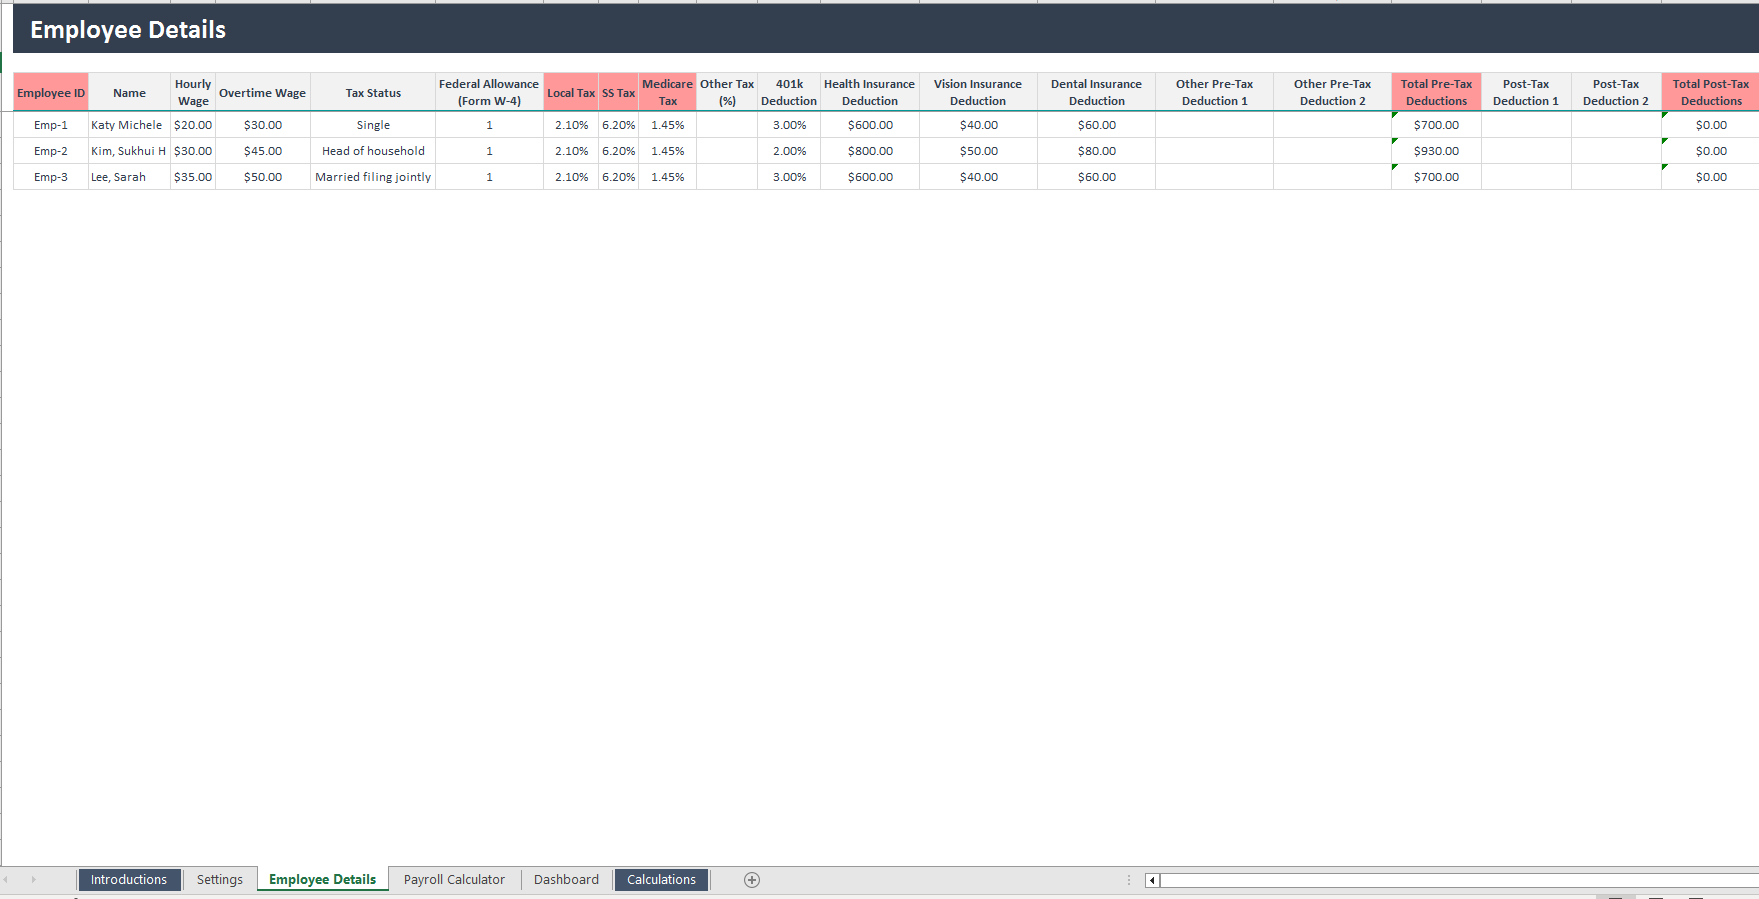Select the Local Tax column header

click(x=571, y=92)
